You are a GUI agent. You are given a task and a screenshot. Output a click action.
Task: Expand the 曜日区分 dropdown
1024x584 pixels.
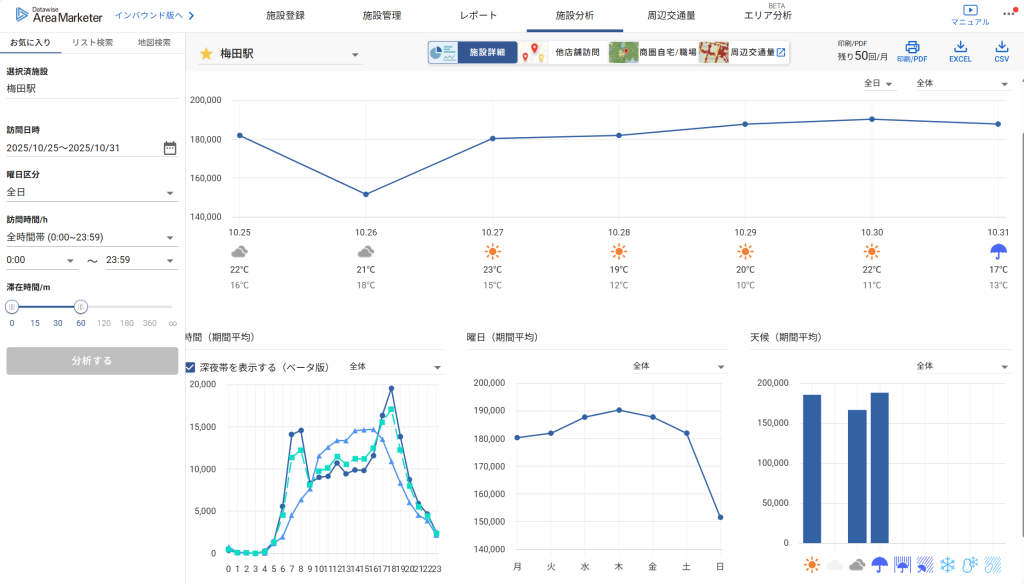(170, 193)
